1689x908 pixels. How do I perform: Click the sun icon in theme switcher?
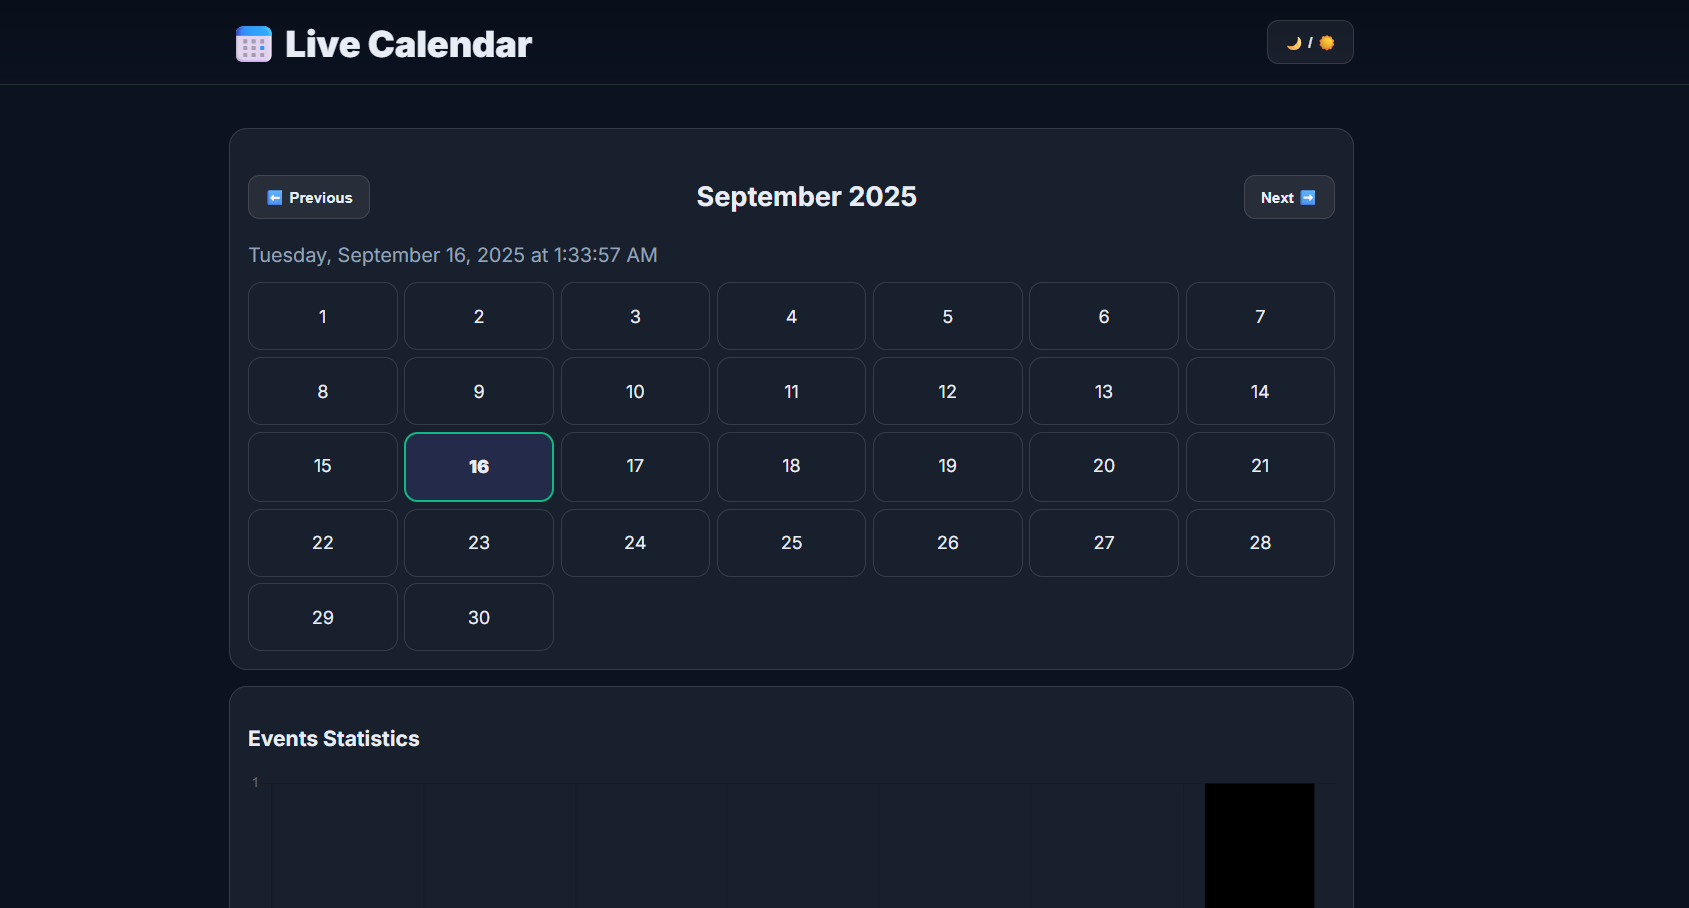(x=1326, y=42)
